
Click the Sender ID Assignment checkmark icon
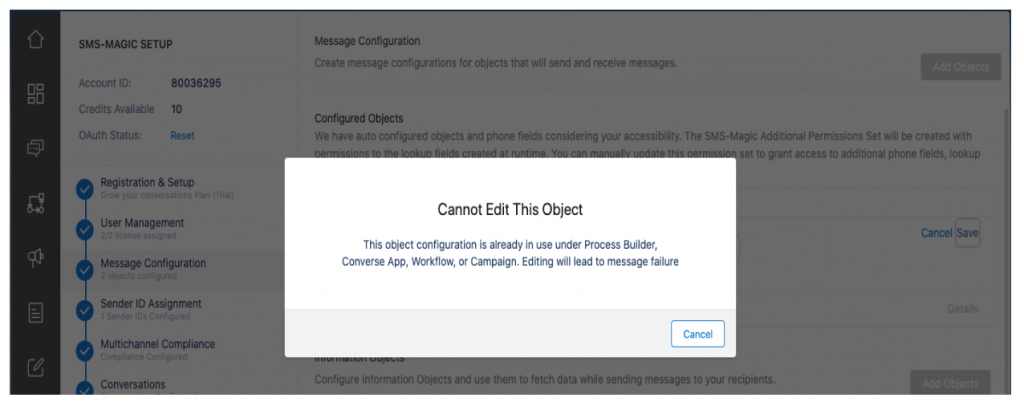(84, 311)
